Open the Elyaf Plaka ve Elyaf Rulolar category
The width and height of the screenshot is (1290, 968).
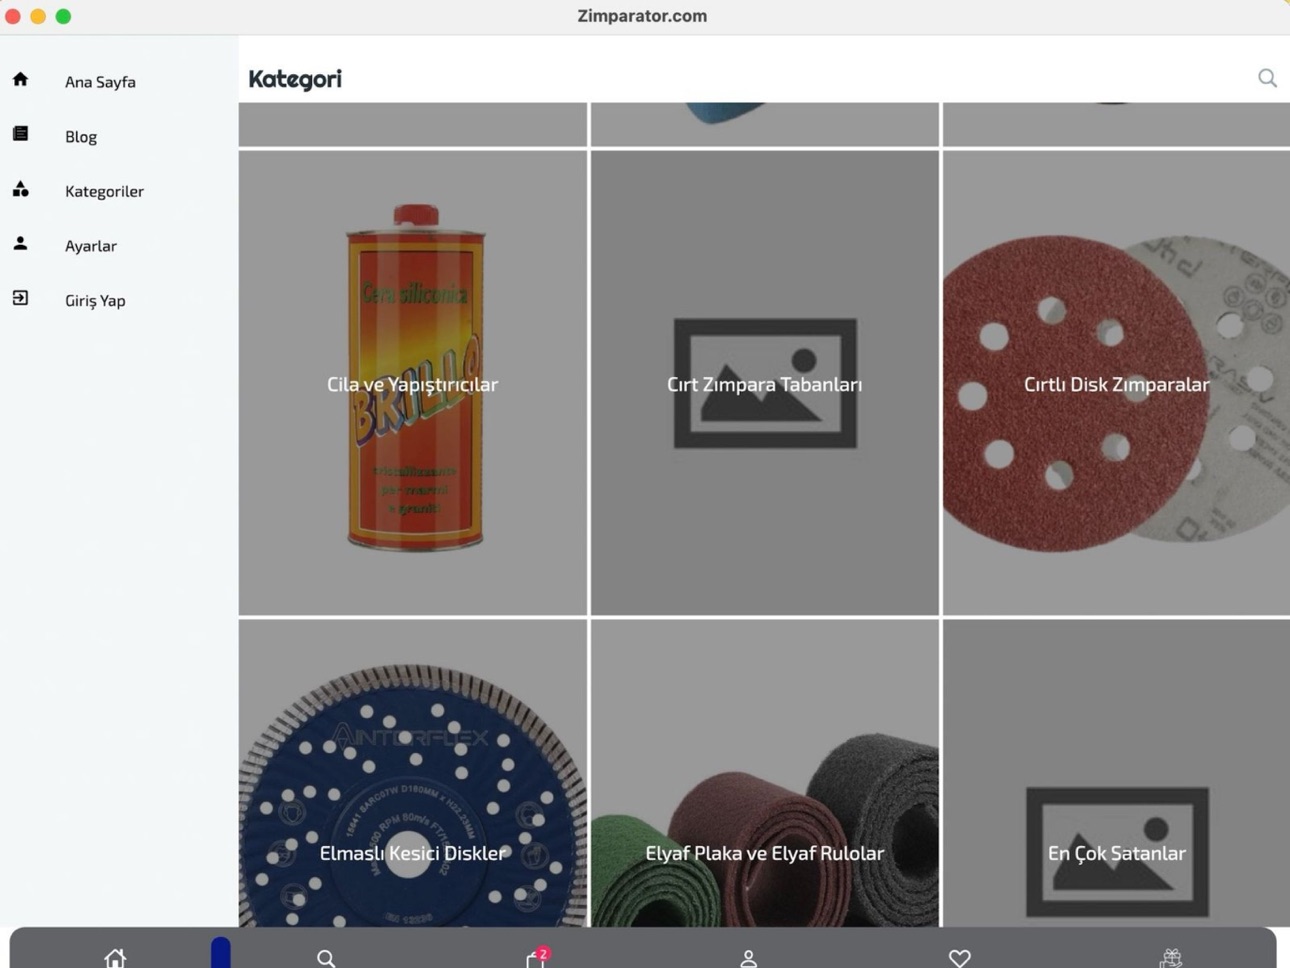[765, 773]
